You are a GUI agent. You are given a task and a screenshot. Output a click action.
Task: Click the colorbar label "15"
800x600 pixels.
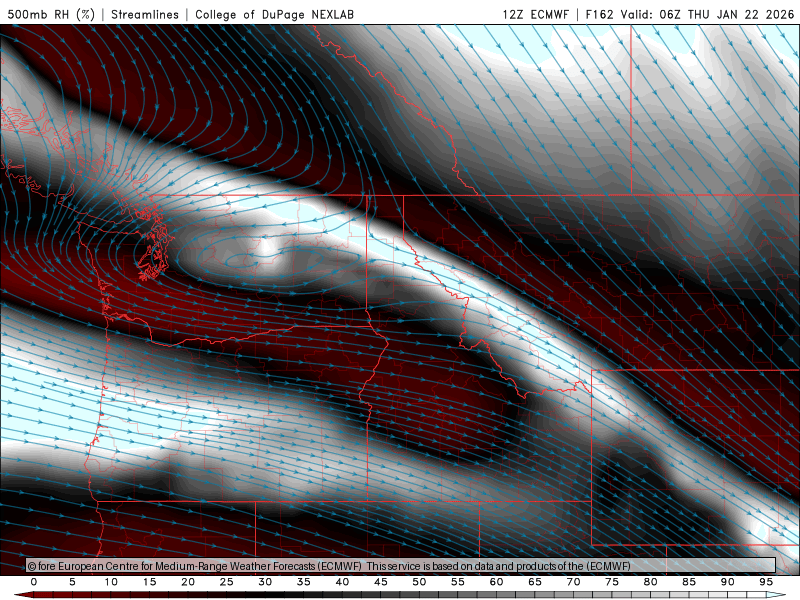click(149, 582)
